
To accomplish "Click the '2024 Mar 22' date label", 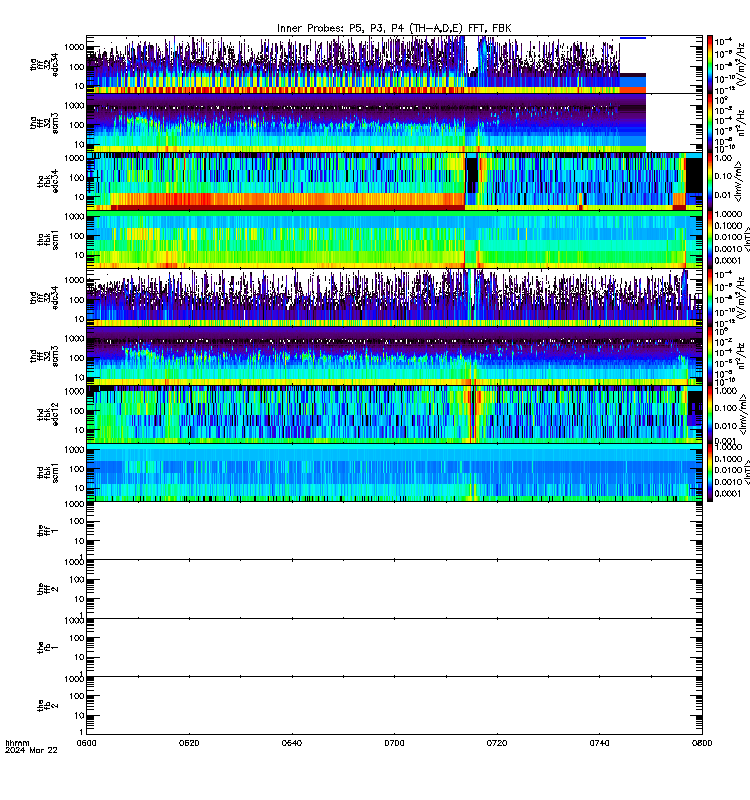I will pyautogui.click(x=31, y=750).
